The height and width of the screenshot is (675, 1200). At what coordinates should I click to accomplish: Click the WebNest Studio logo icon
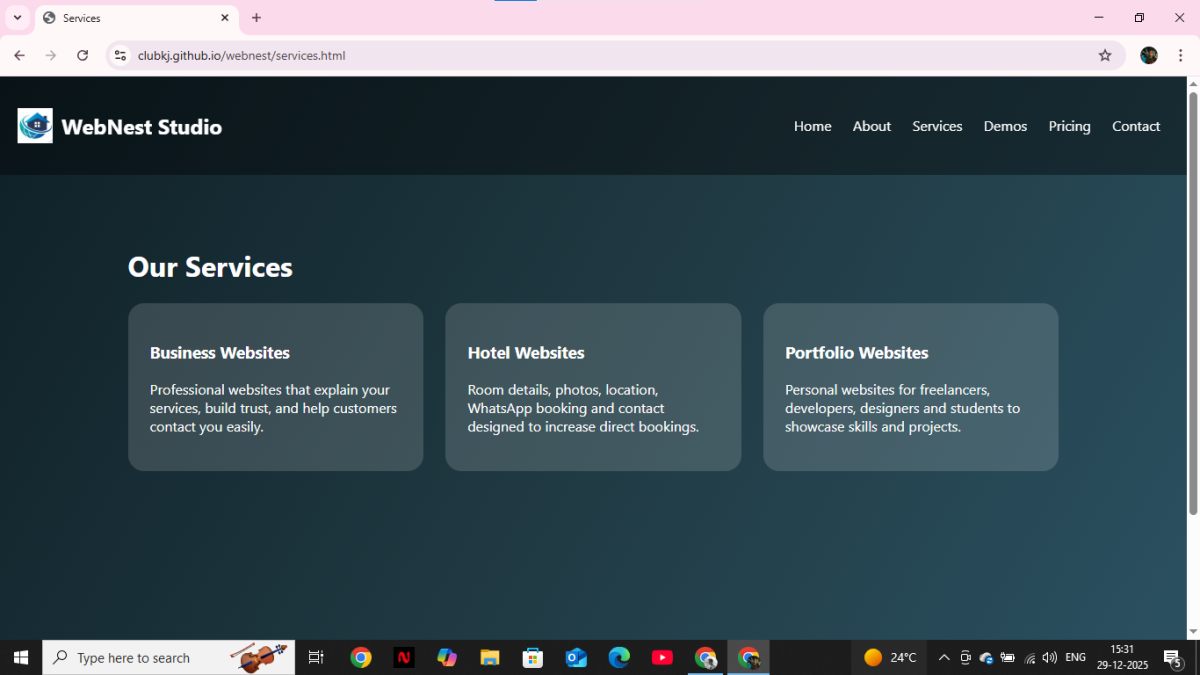[35, 126]
